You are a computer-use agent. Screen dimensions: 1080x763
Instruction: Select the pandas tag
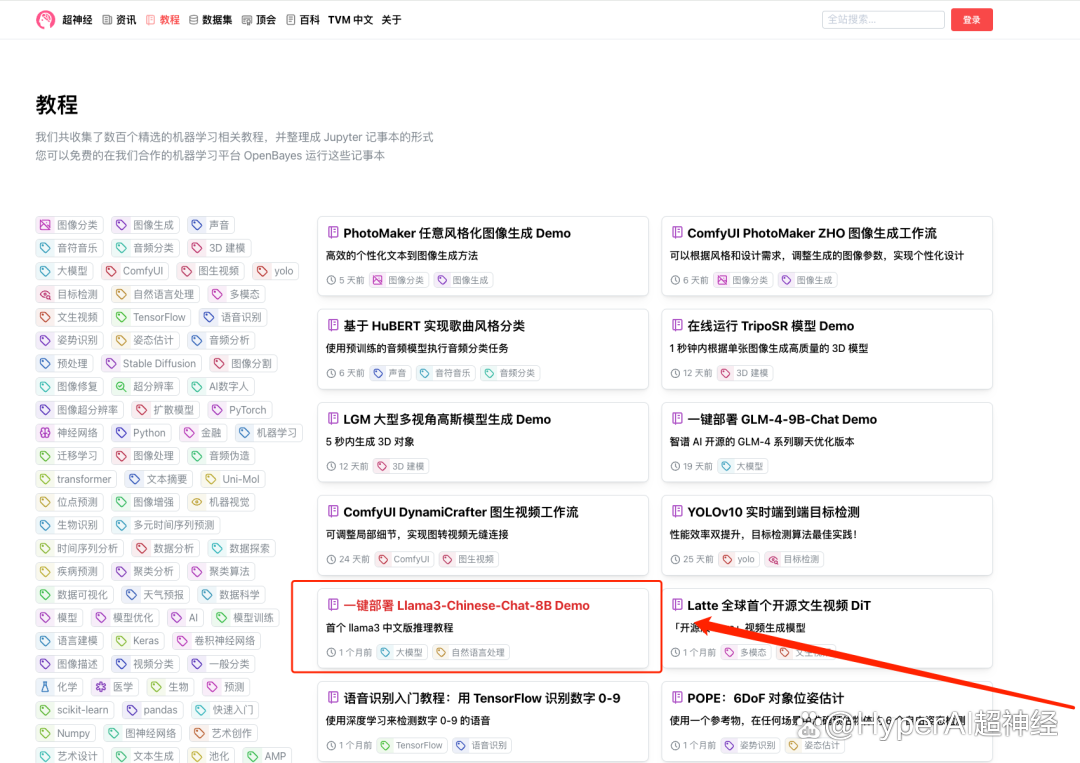152,710
